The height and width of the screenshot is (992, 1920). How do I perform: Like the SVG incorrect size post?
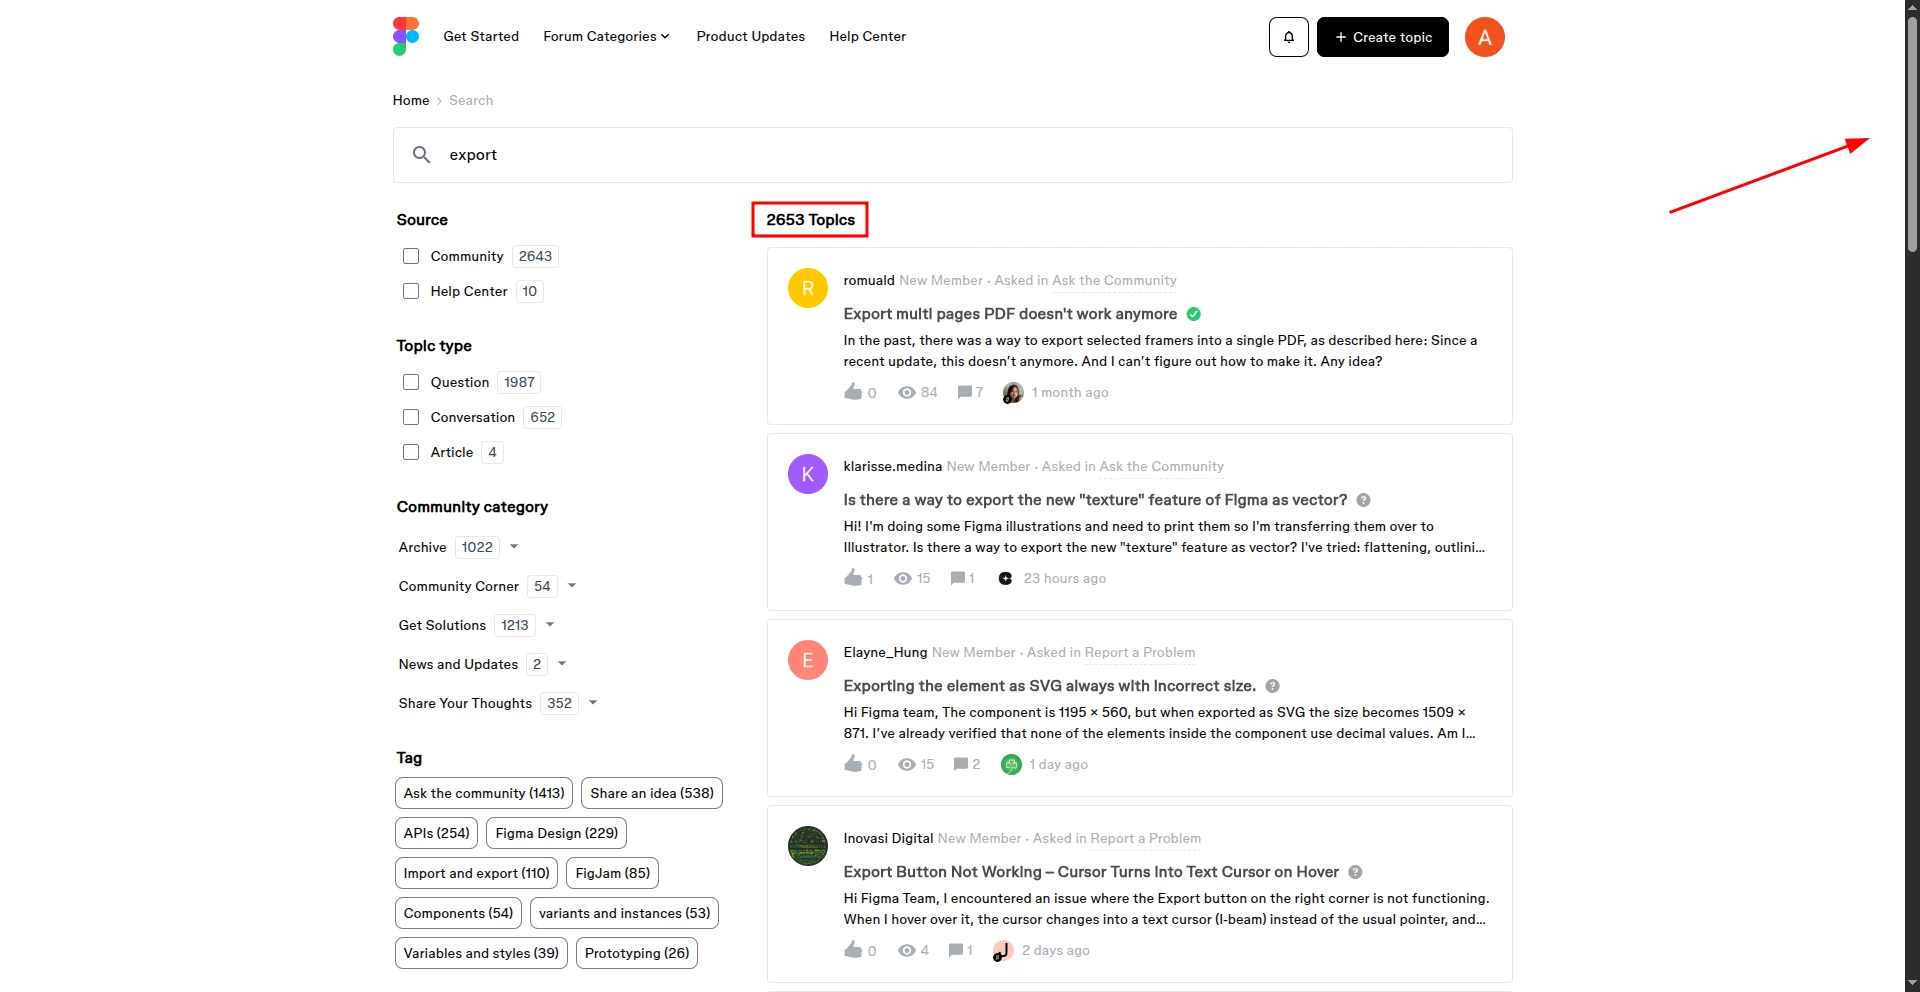[853, 763]
